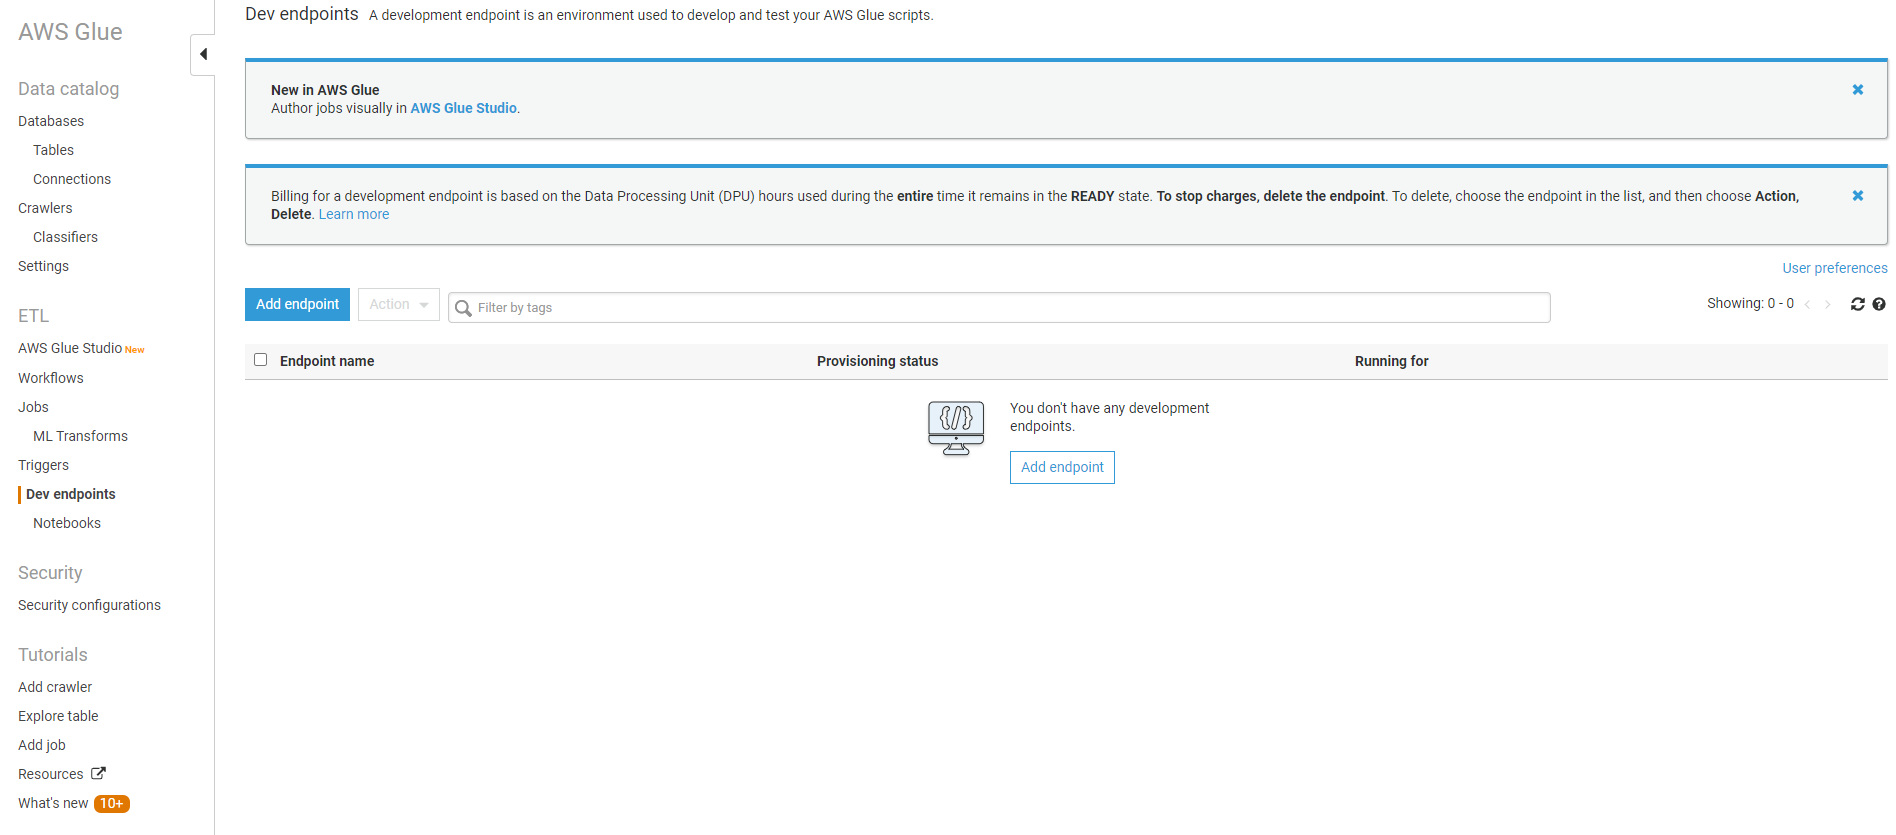The image size is (1896, 835).
Task: Open the help question mark icon
Action: pyautogui.click(x=1879, y=304)
